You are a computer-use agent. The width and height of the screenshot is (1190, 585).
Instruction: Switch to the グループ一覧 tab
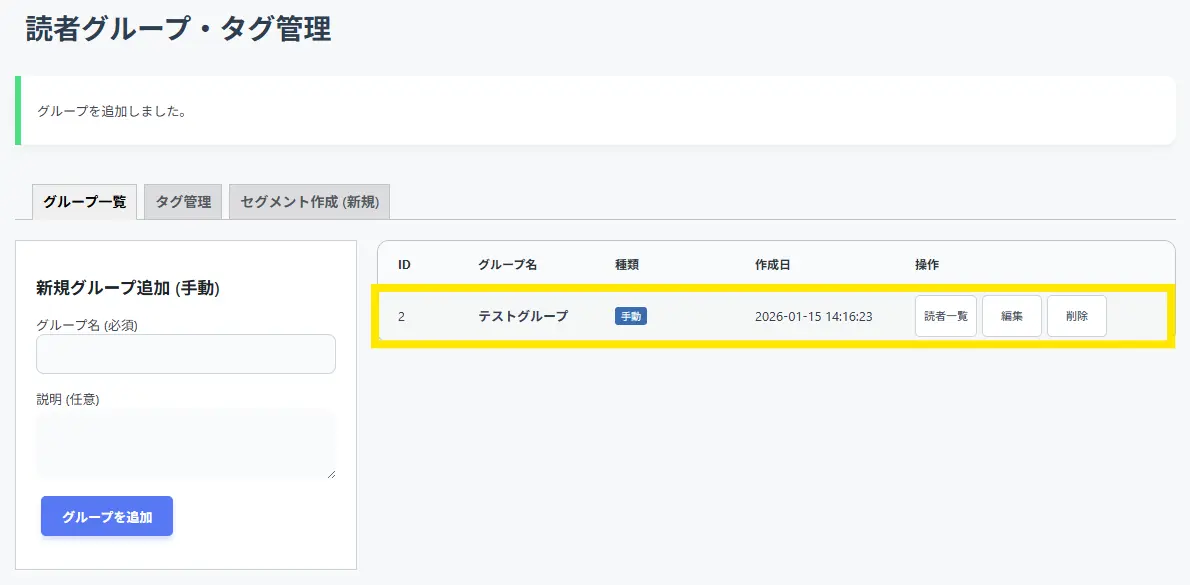point(85,202)
